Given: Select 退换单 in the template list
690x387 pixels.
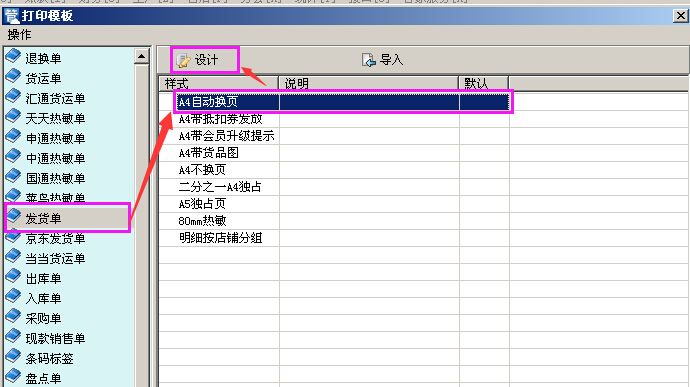Looking at the screenshot, I should click(x=43, y=58).
